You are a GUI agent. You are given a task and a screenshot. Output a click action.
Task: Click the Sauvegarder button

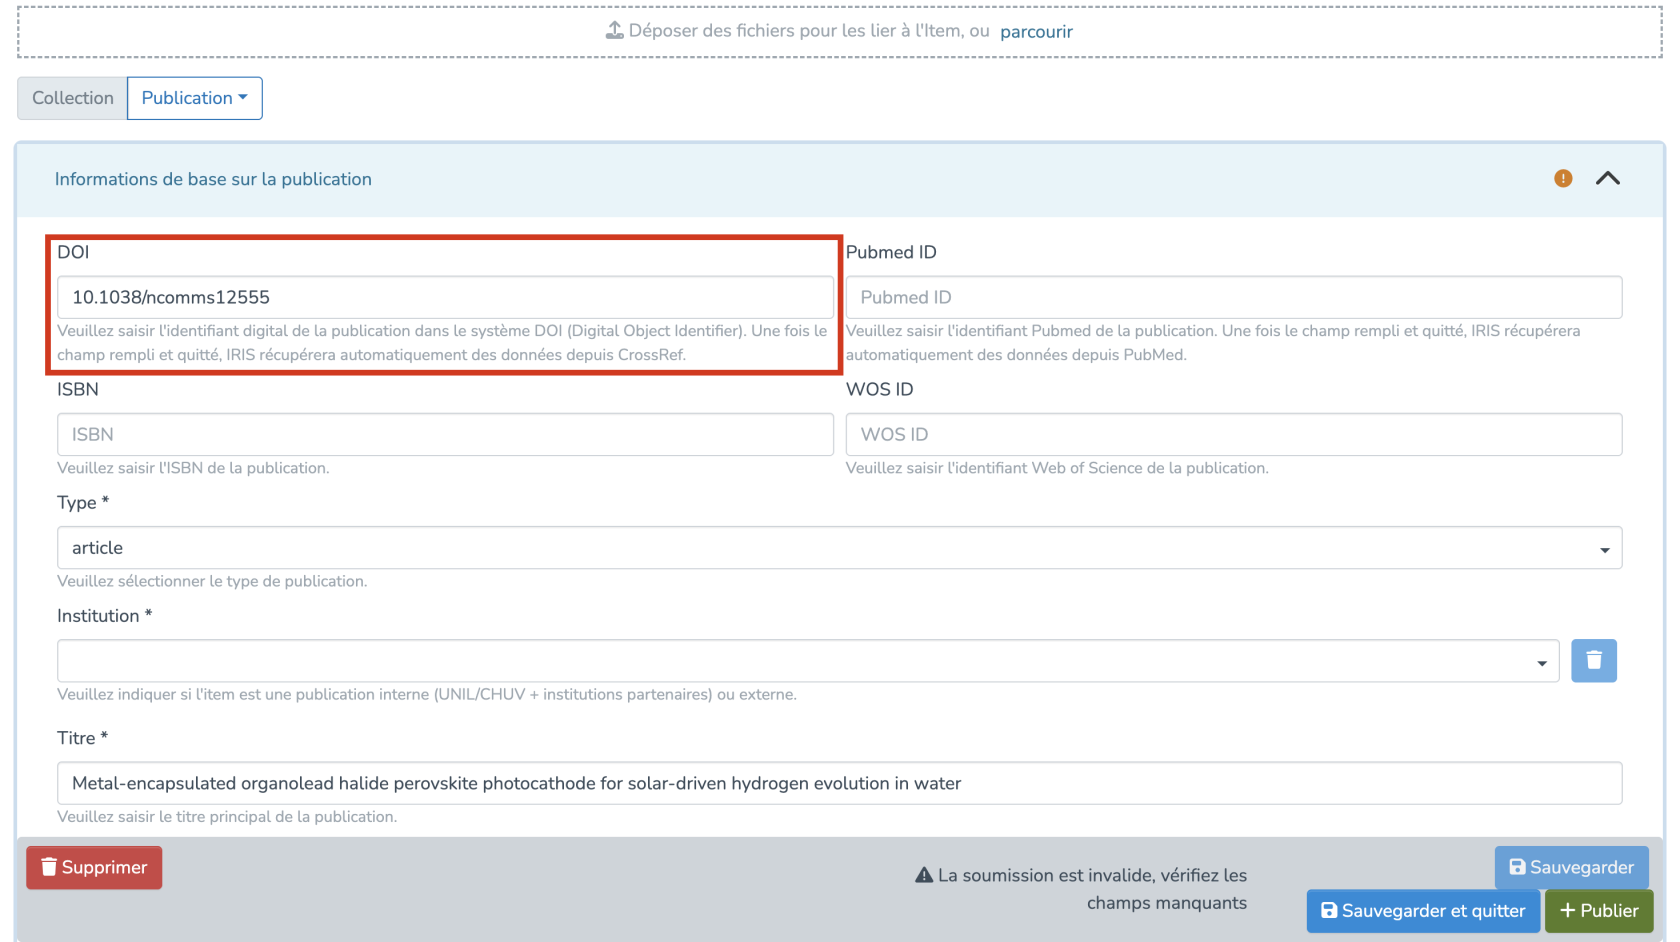1571,867
